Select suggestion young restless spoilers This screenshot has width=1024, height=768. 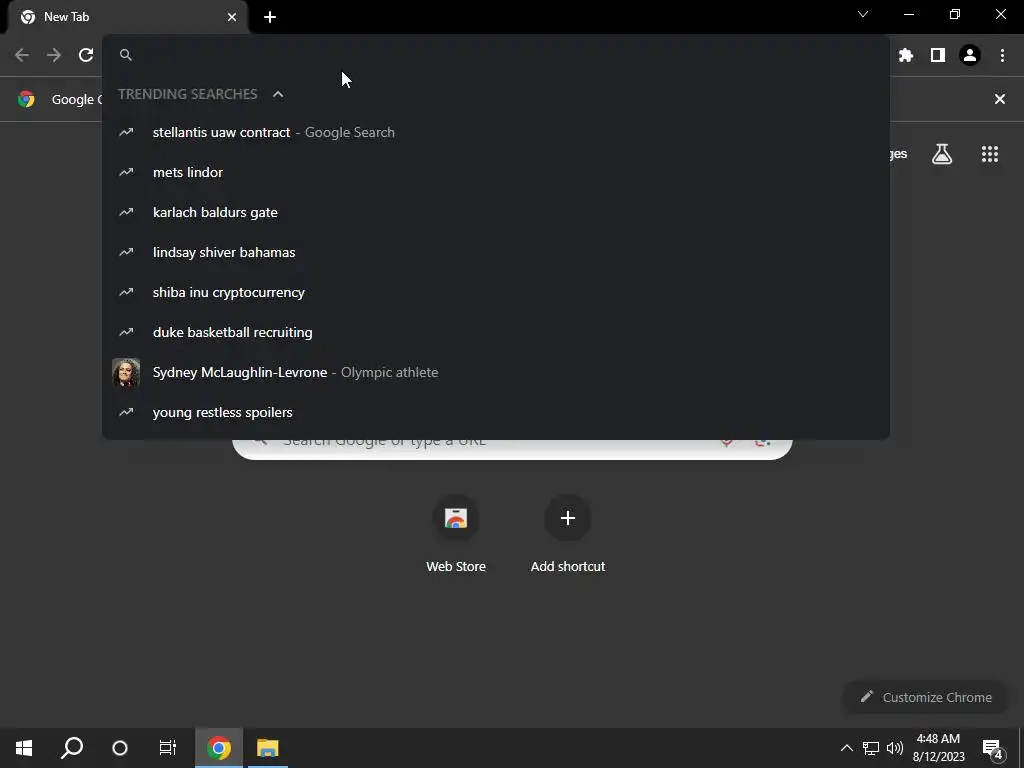496,412
